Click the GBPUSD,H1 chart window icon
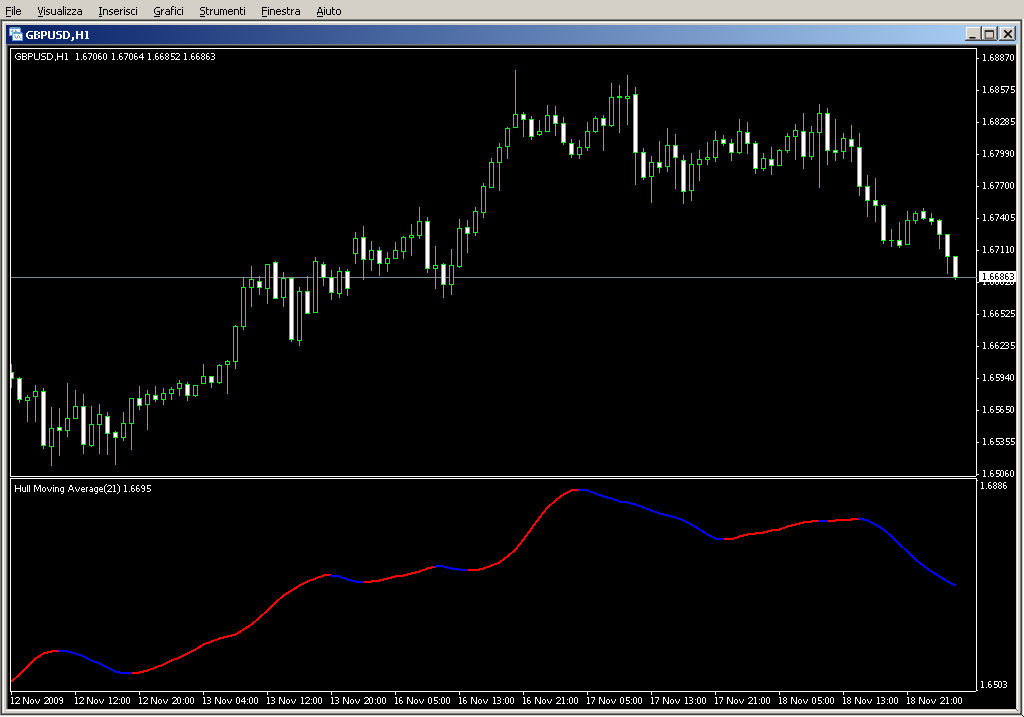The image size is (1024, 717). click(16, 35)
